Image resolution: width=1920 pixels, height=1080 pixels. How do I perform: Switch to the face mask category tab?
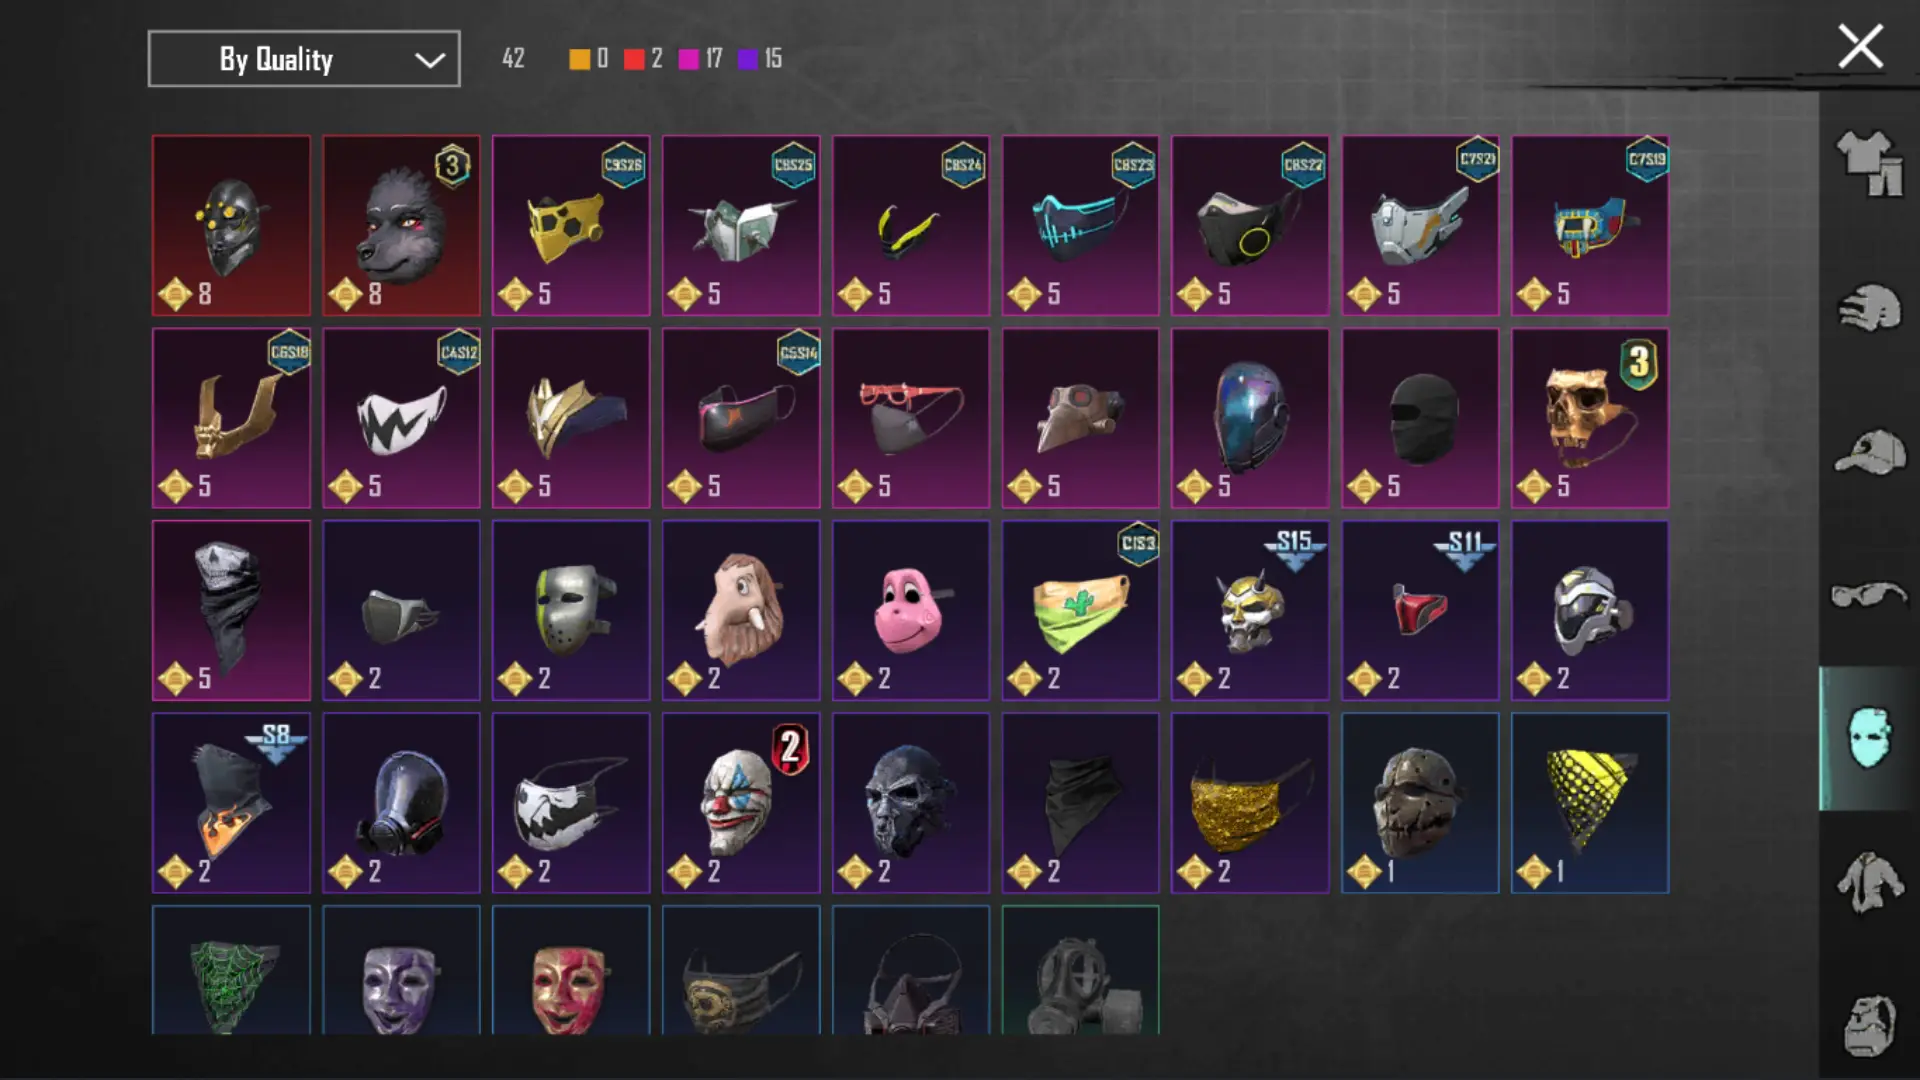click(x=1869, y=738)
